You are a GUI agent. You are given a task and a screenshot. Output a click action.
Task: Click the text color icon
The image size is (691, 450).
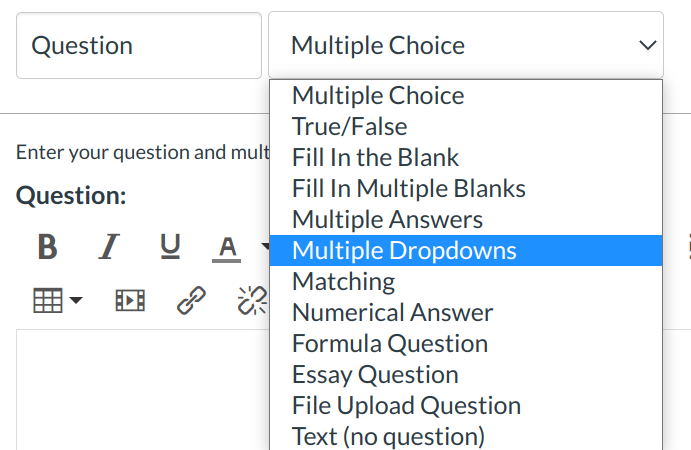click(x=229, y=246)
